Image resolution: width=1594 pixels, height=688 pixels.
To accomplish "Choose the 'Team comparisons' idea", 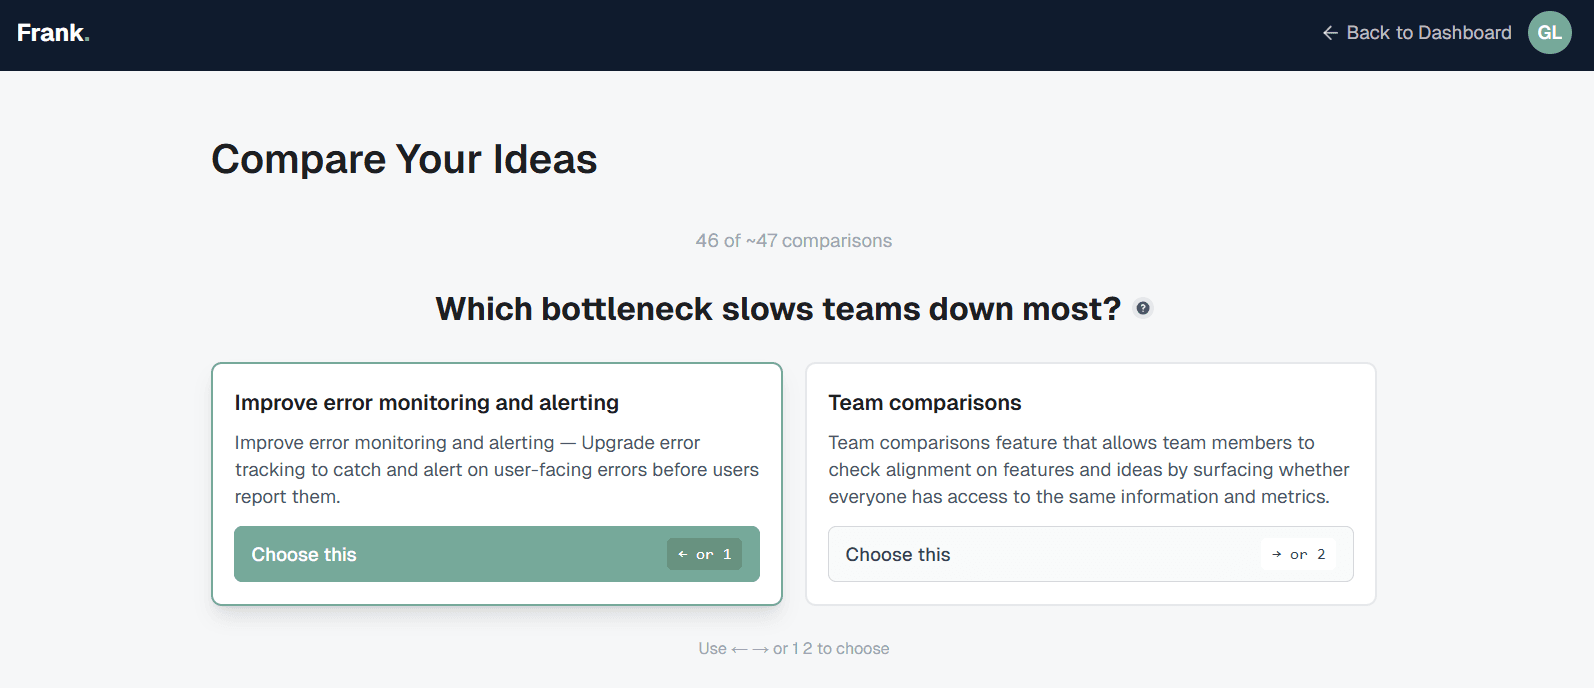I will tap(1090, 553).
